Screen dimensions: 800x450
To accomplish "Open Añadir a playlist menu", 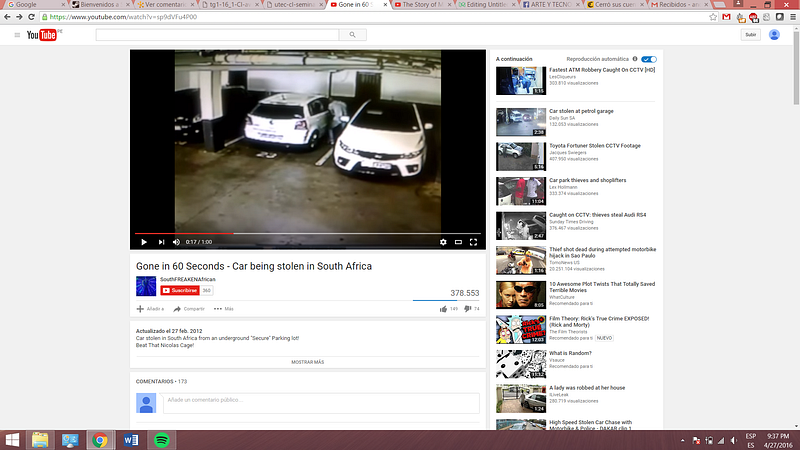I will coord(150,309).
